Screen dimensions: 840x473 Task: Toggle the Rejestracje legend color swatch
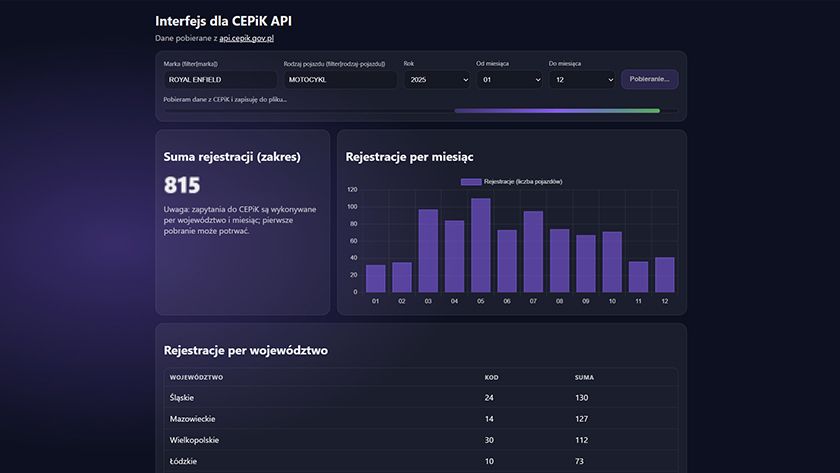point(471,182)
